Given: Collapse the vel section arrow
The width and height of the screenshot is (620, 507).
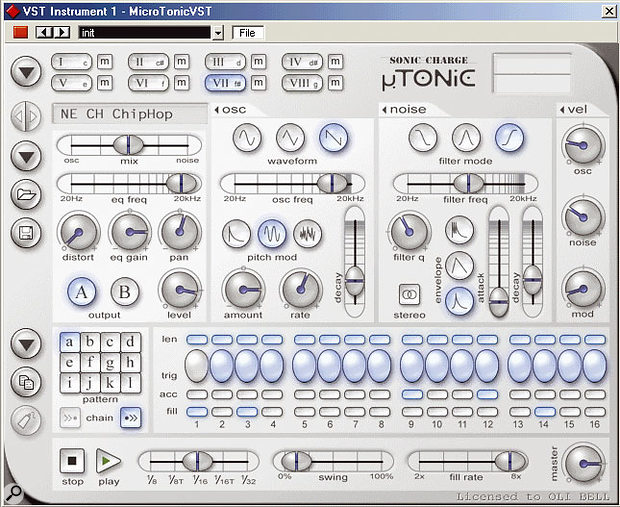Looking at the screenshot, I should click(x=562, y=110).
